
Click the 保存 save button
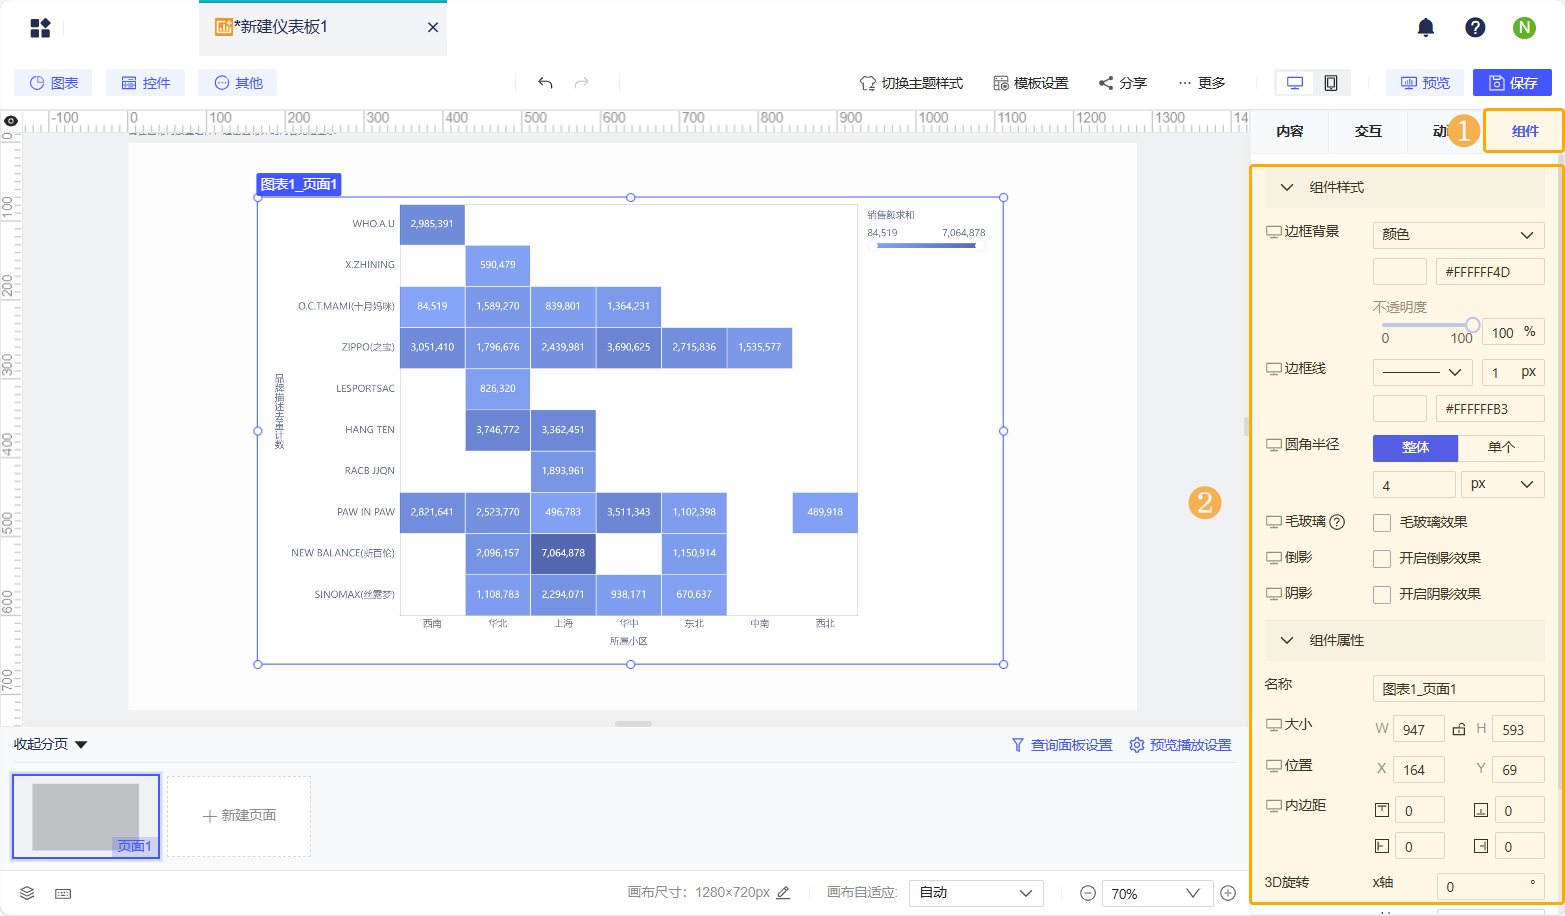(1513, 83)
